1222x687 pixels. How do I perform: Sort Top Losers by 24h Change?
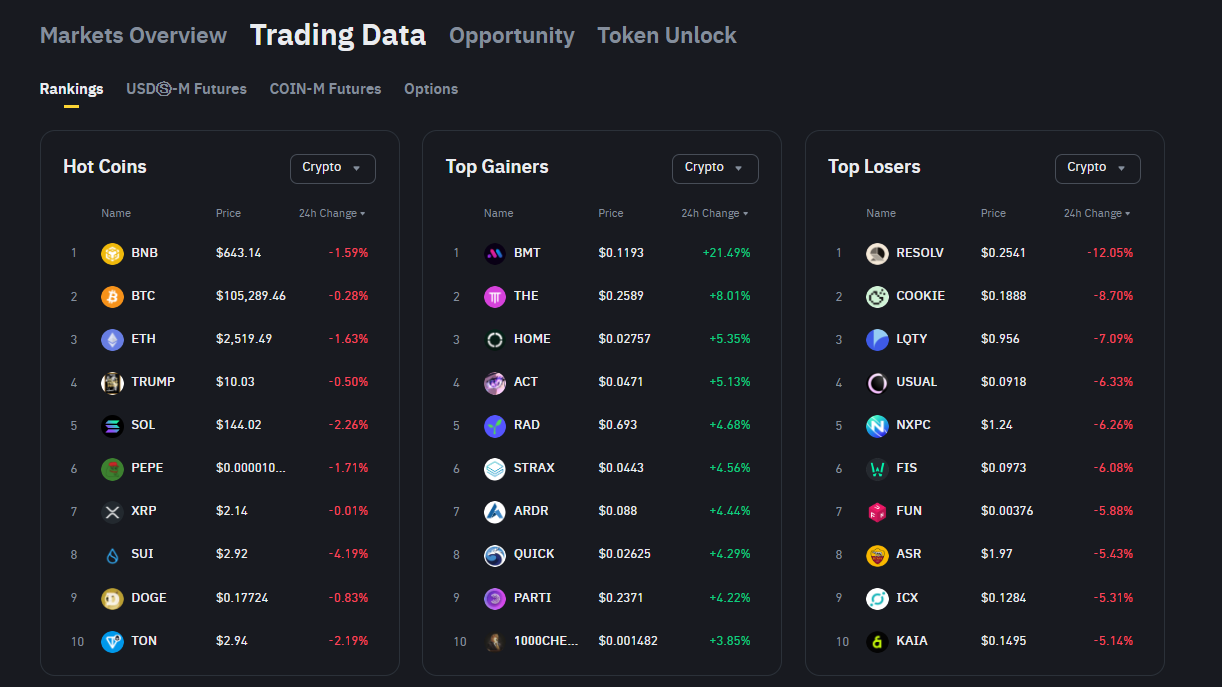coord(1097,214)
